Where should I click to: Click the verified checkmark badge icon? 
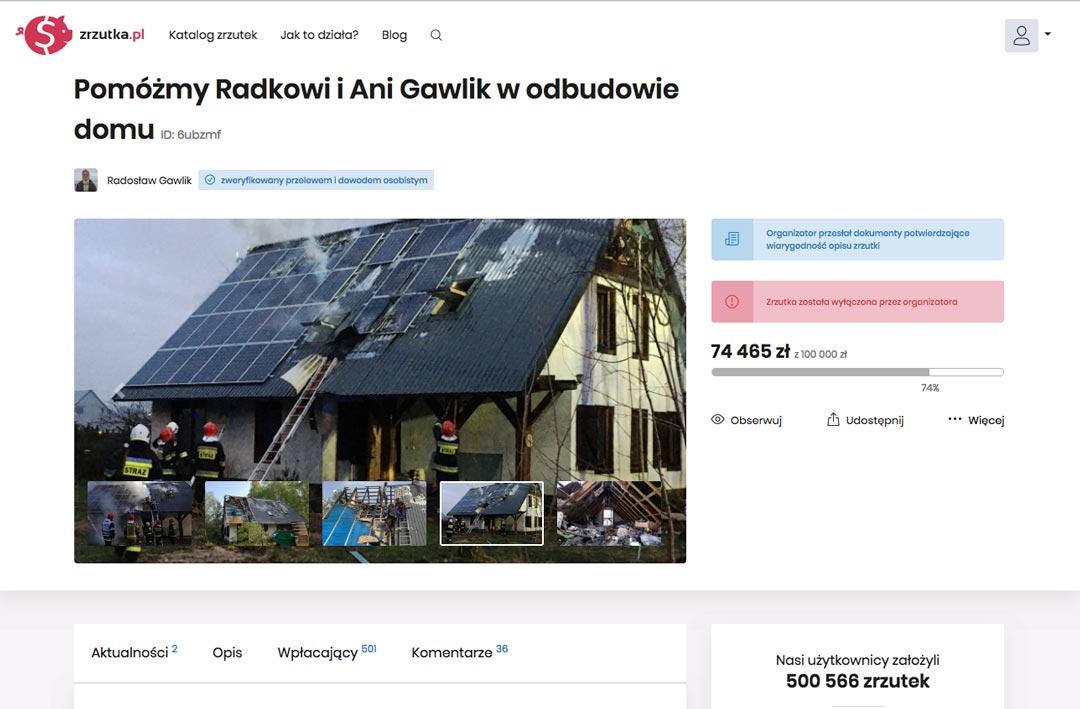[x=210, y=180]
